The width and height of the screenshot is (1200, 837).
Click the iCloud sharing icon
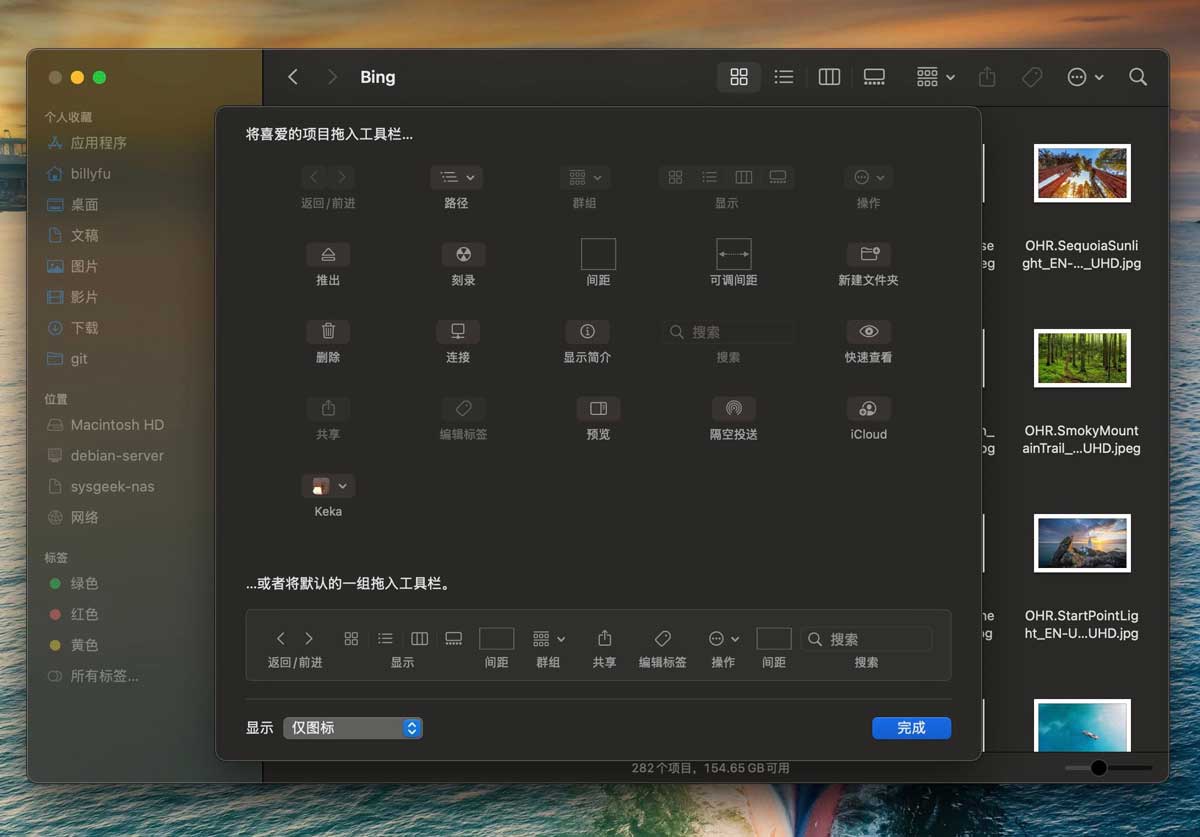coord(868,408)
